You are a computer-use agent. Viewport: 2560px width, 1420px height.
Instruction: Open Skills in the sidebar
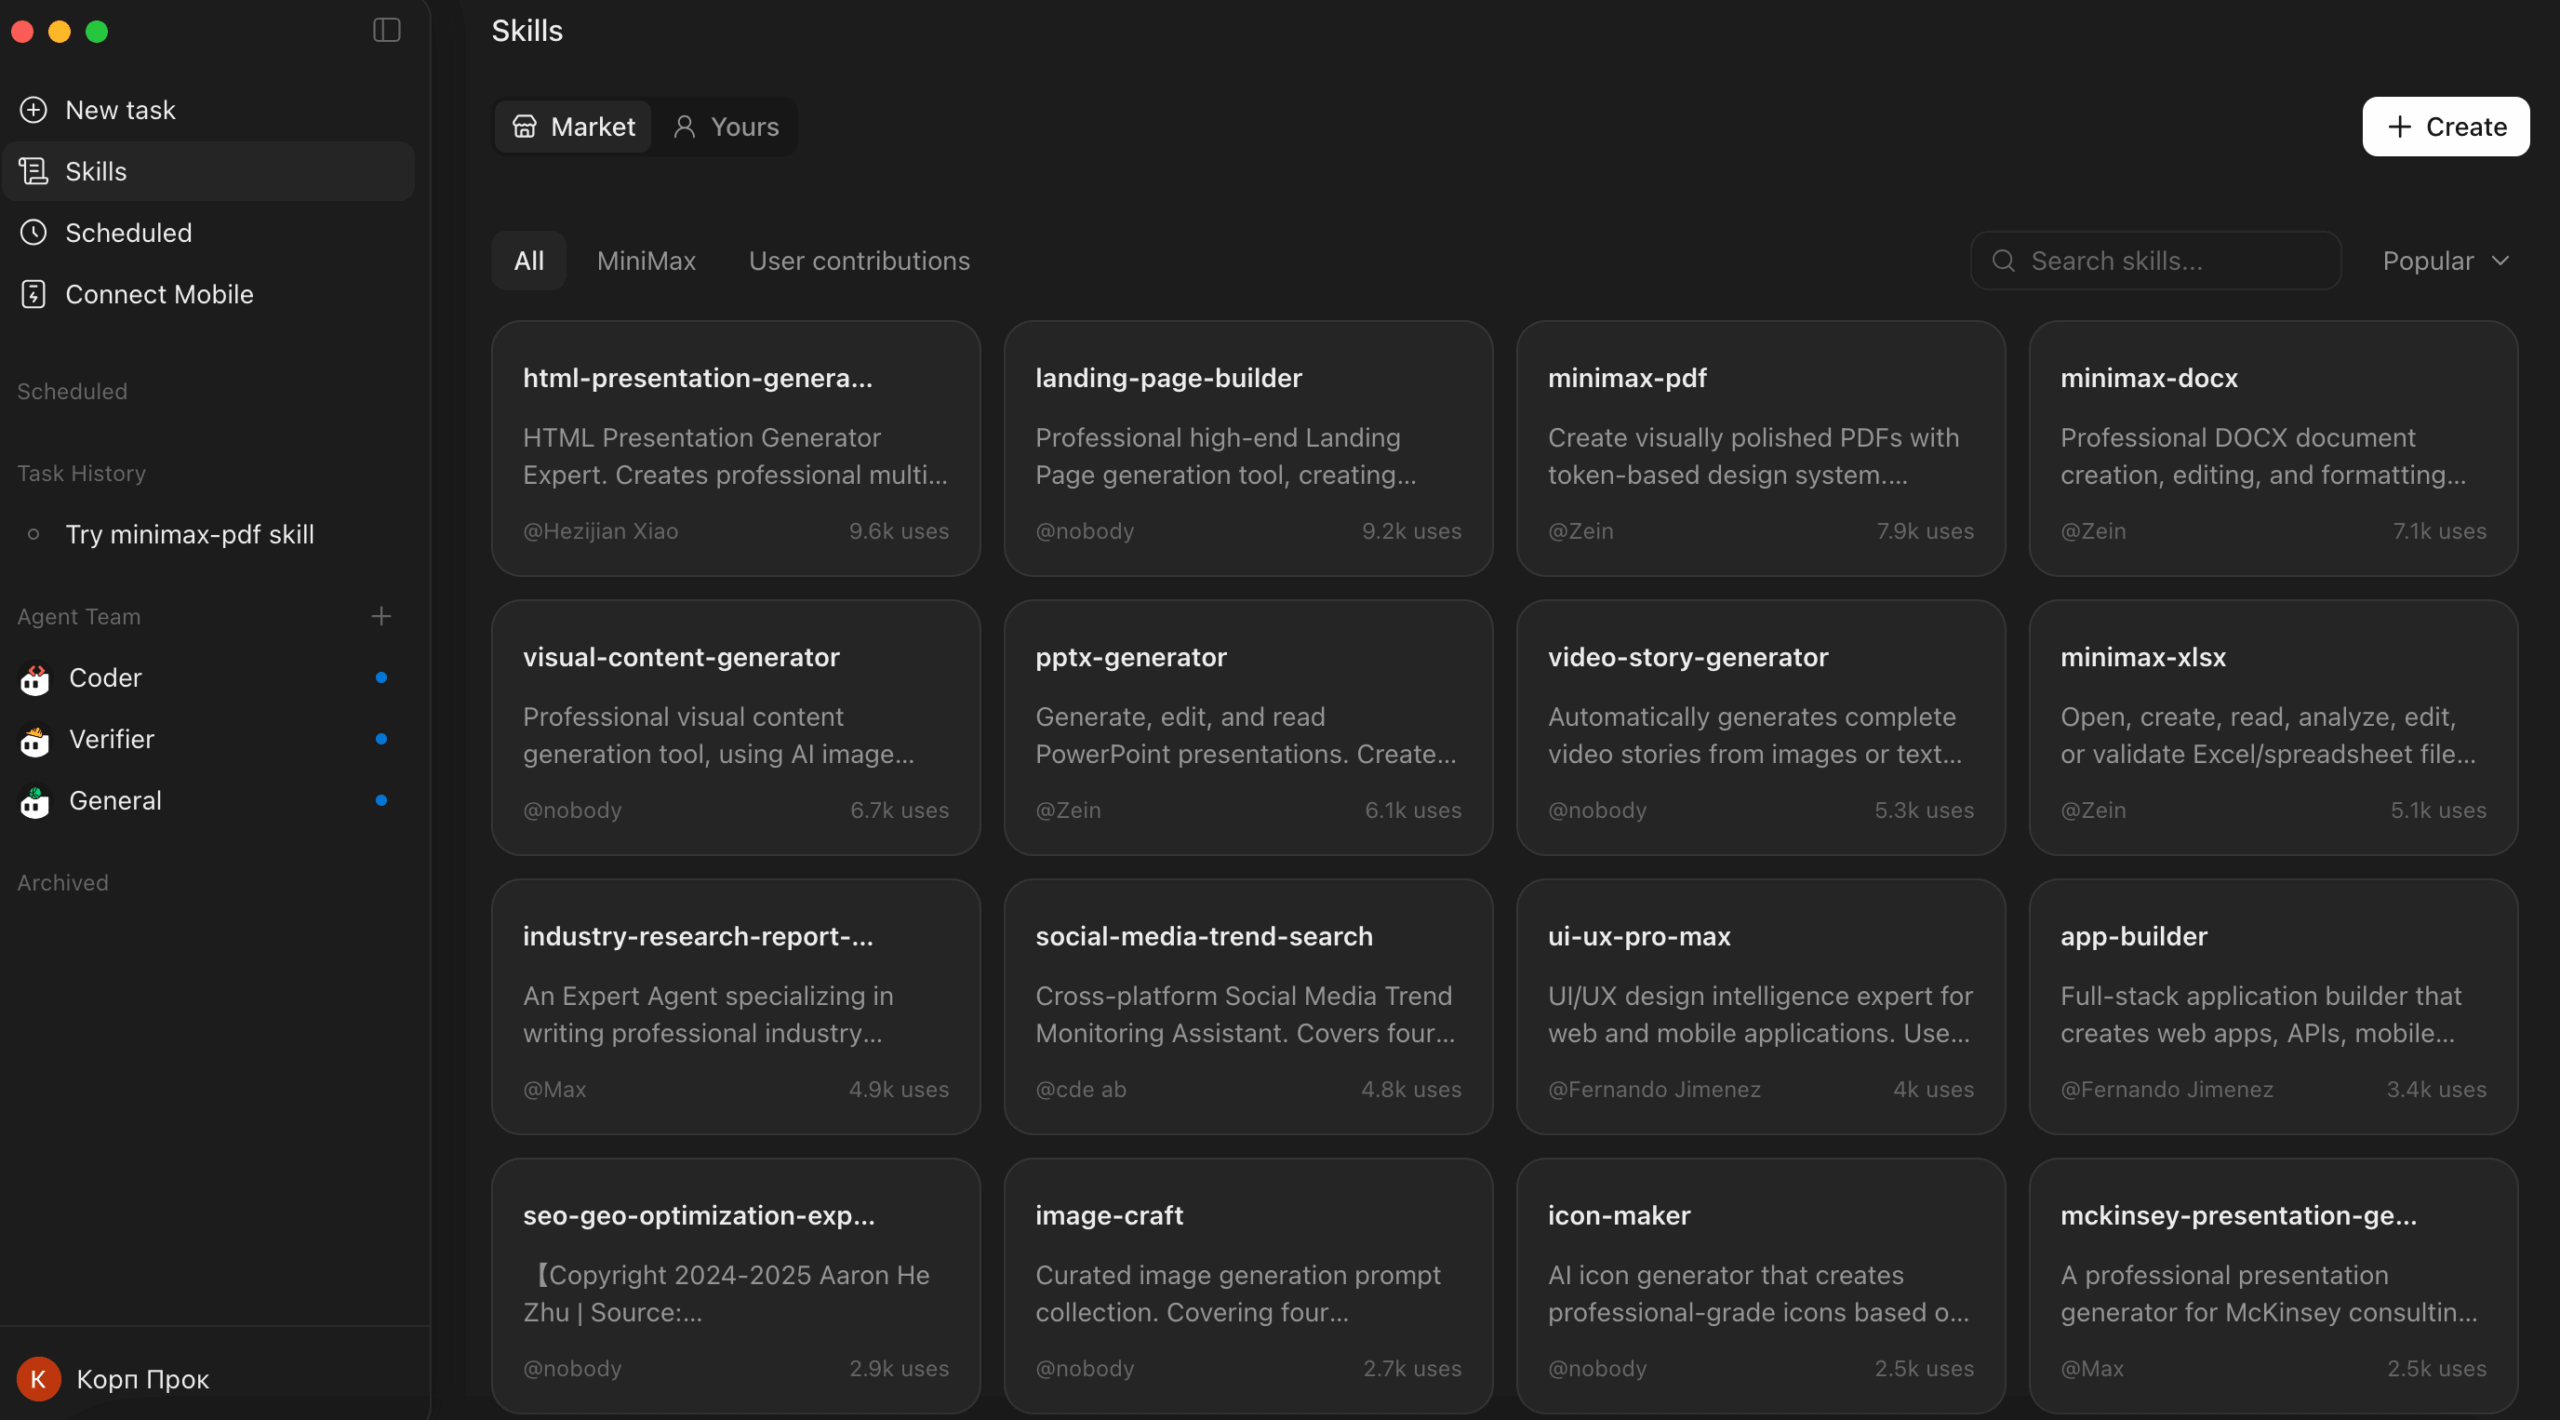tap(209, 171)
